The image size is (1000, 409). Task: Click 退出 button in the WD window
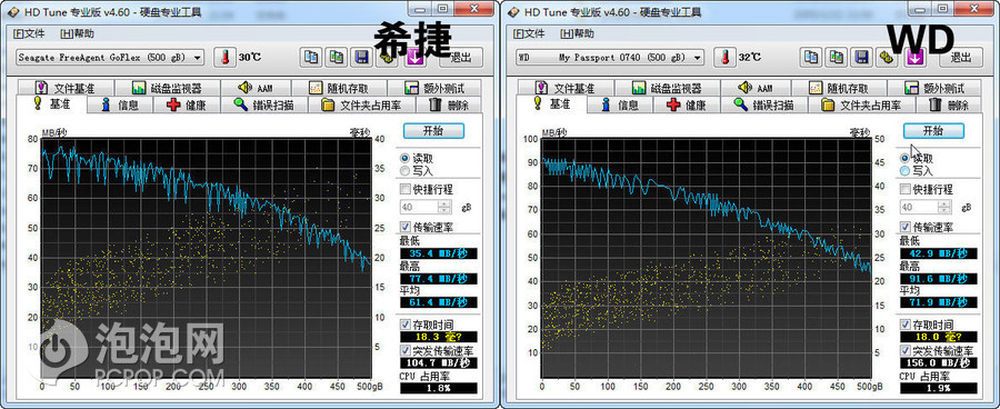point(961,57)
